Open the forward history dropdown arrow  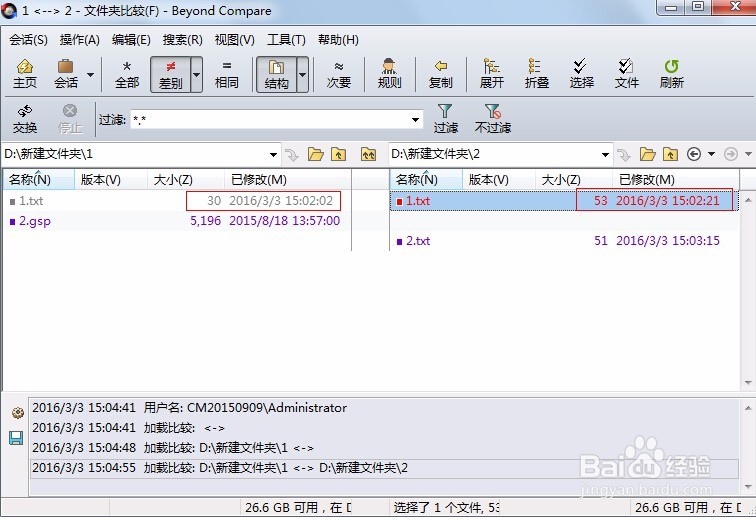[x=748, y=154]
